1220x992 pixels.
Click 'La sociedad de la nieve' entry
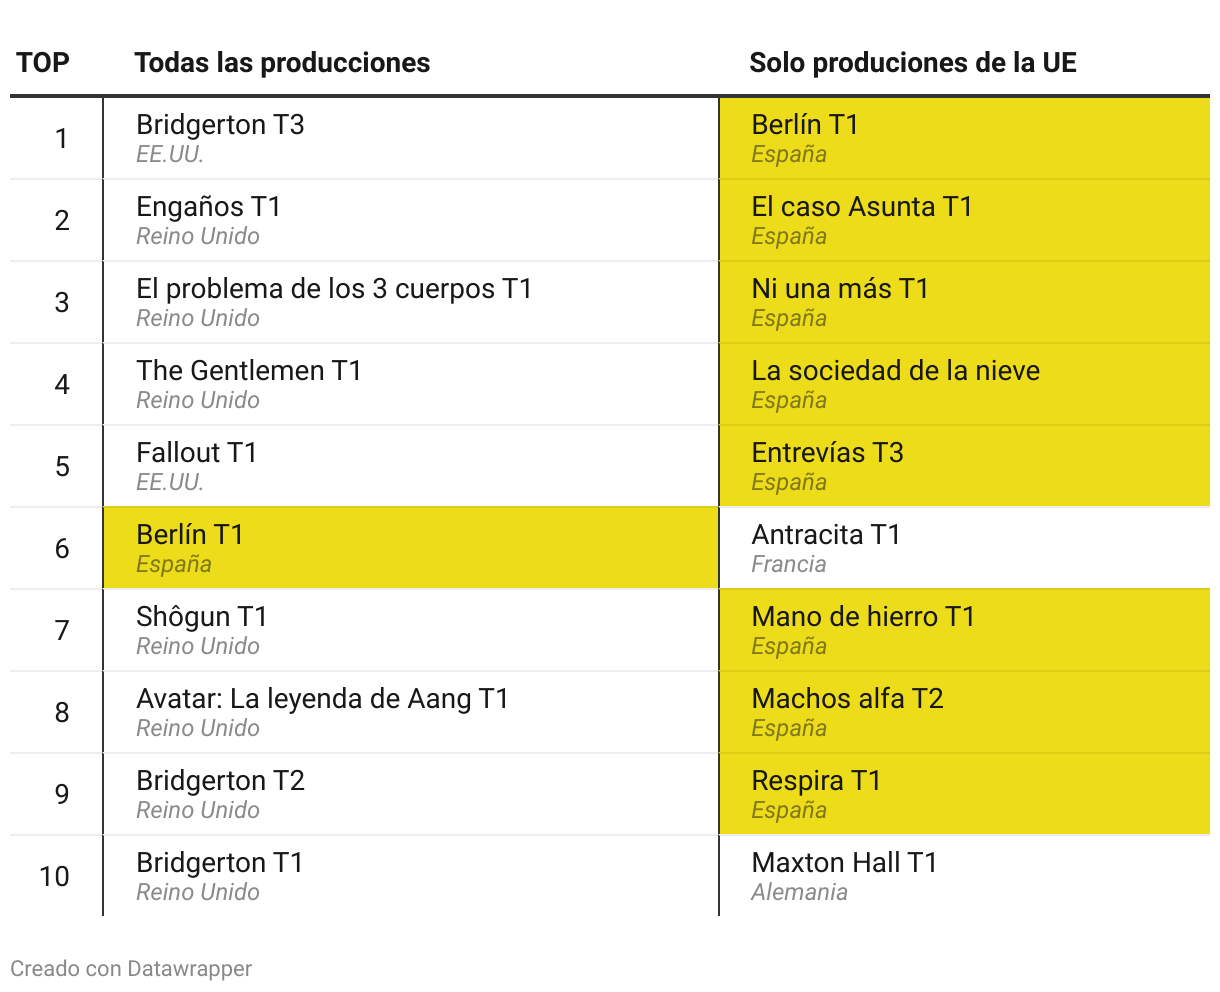895,371
